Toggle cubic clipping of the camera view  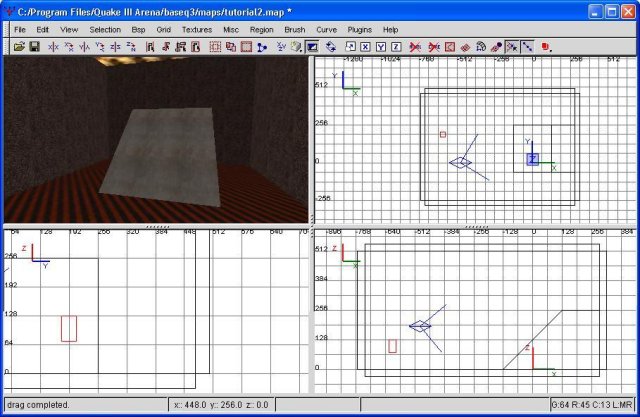[312, 47]
